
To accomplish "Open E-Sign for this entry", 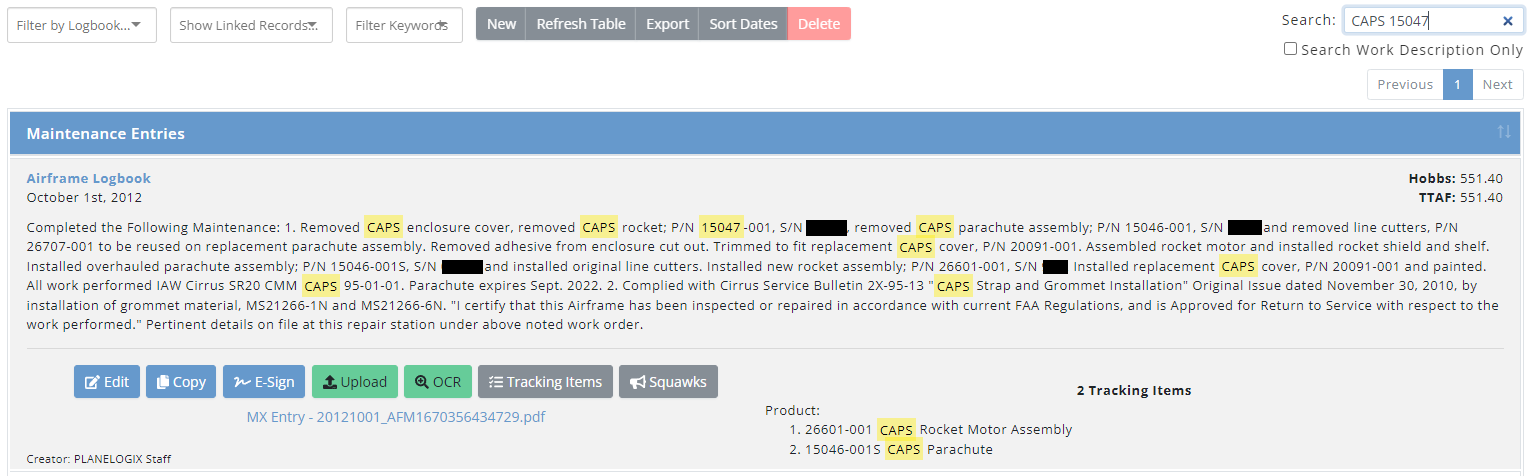I will coord(264,382).
